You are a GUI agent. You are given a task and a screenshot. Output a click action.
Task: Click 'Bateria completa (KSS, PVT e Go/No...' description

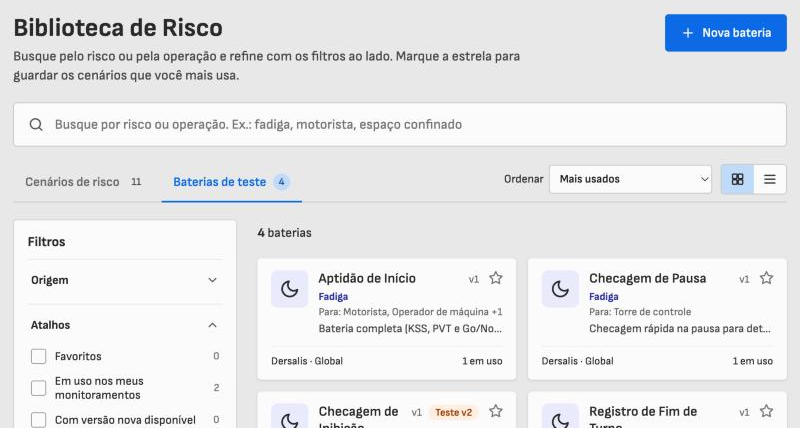coord(410,329)
